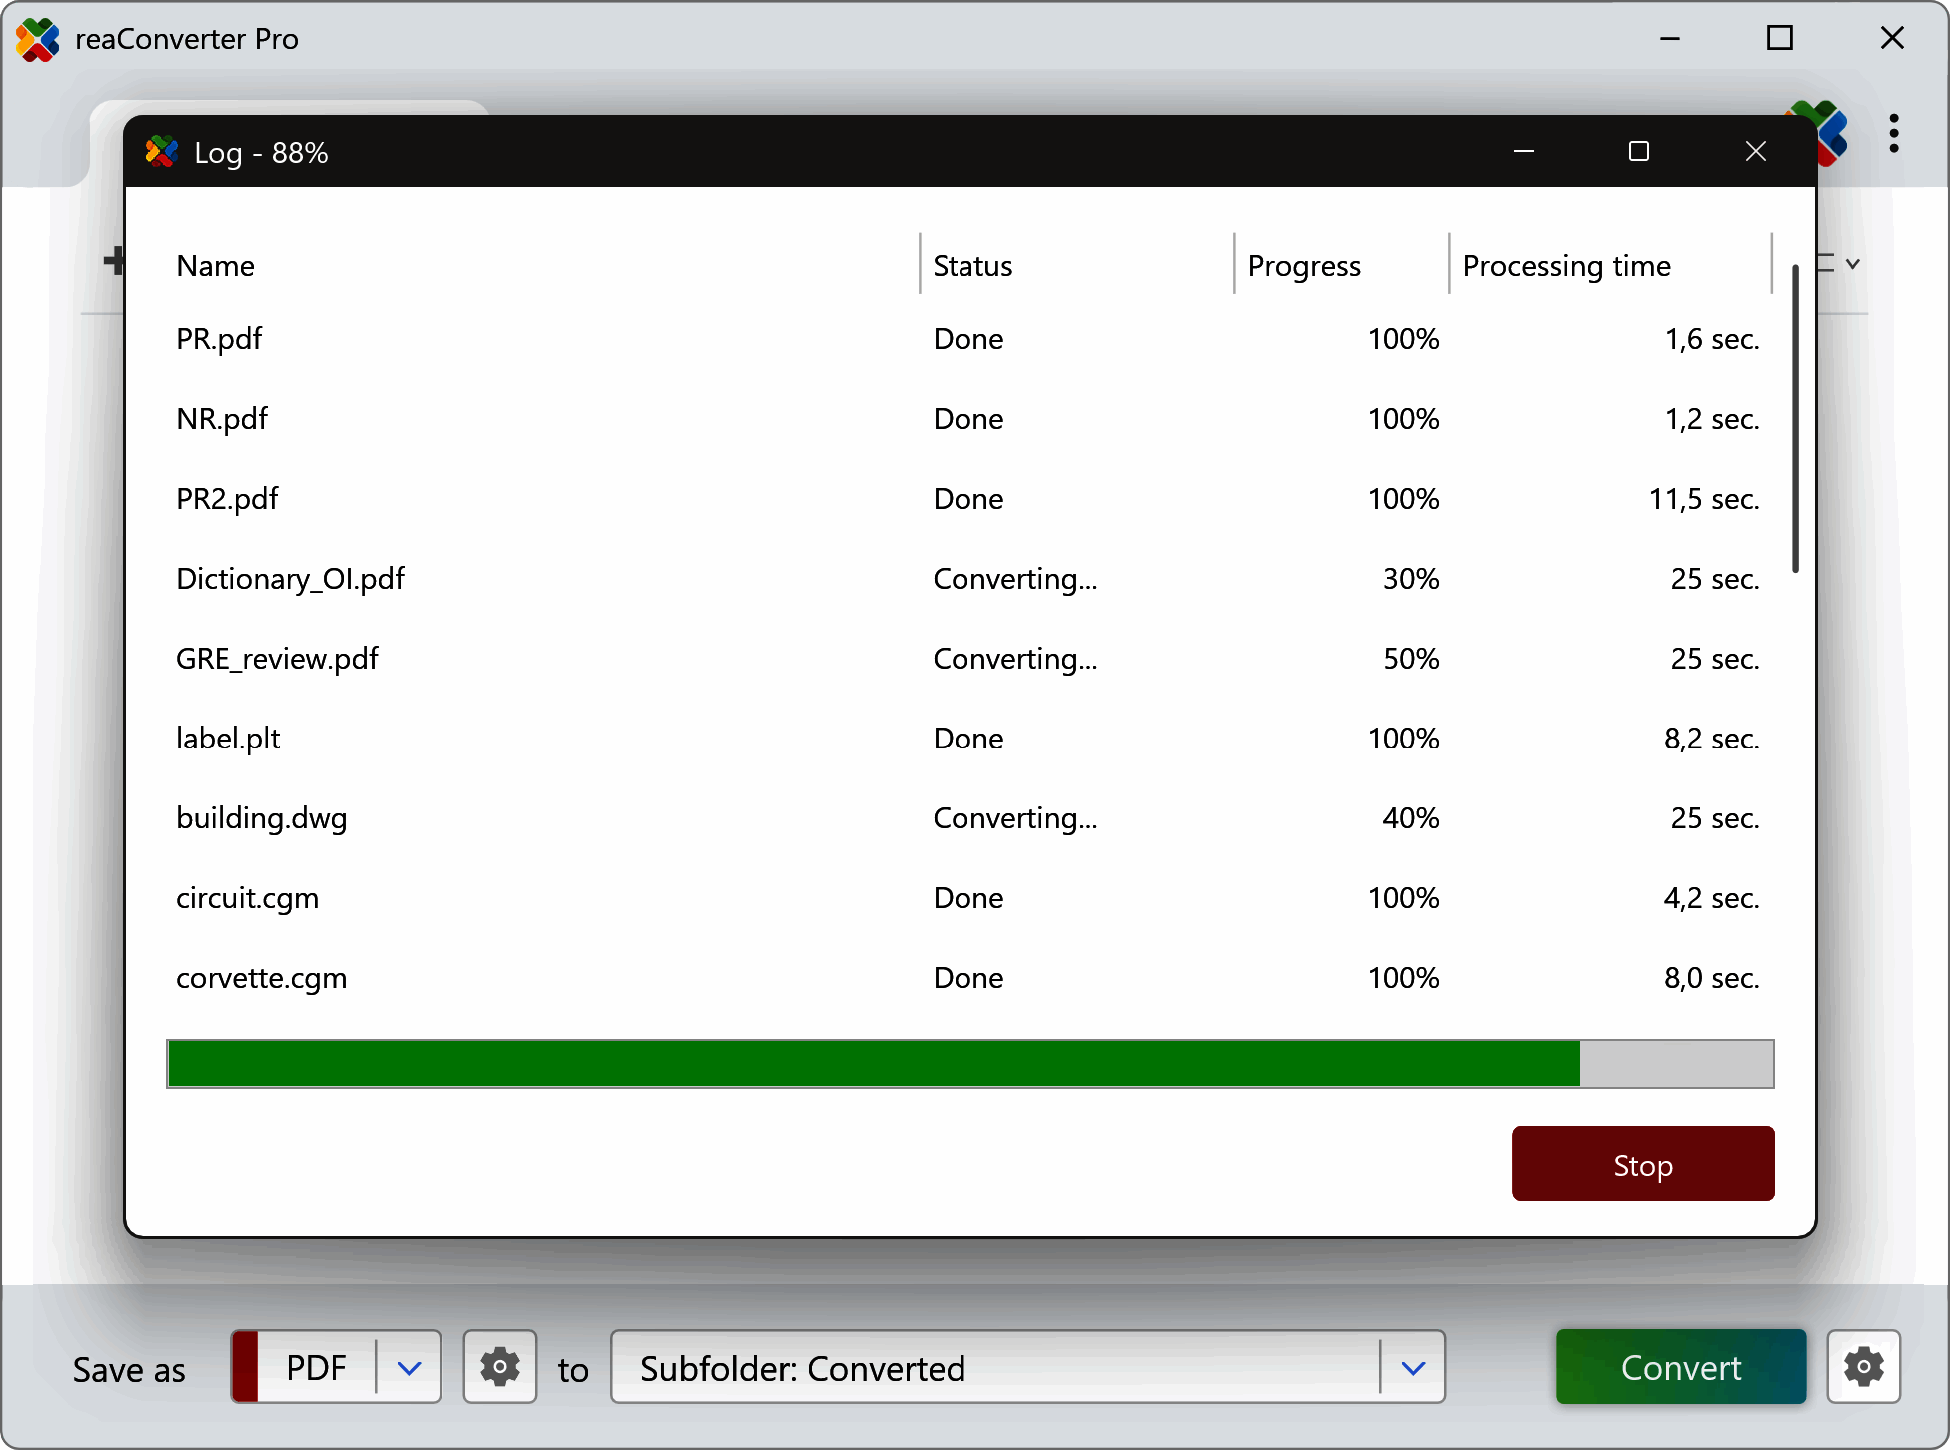The image size is (1950, 1450).
Task: Sort by Processing time column header
Action: click(x=1566, y=266)
